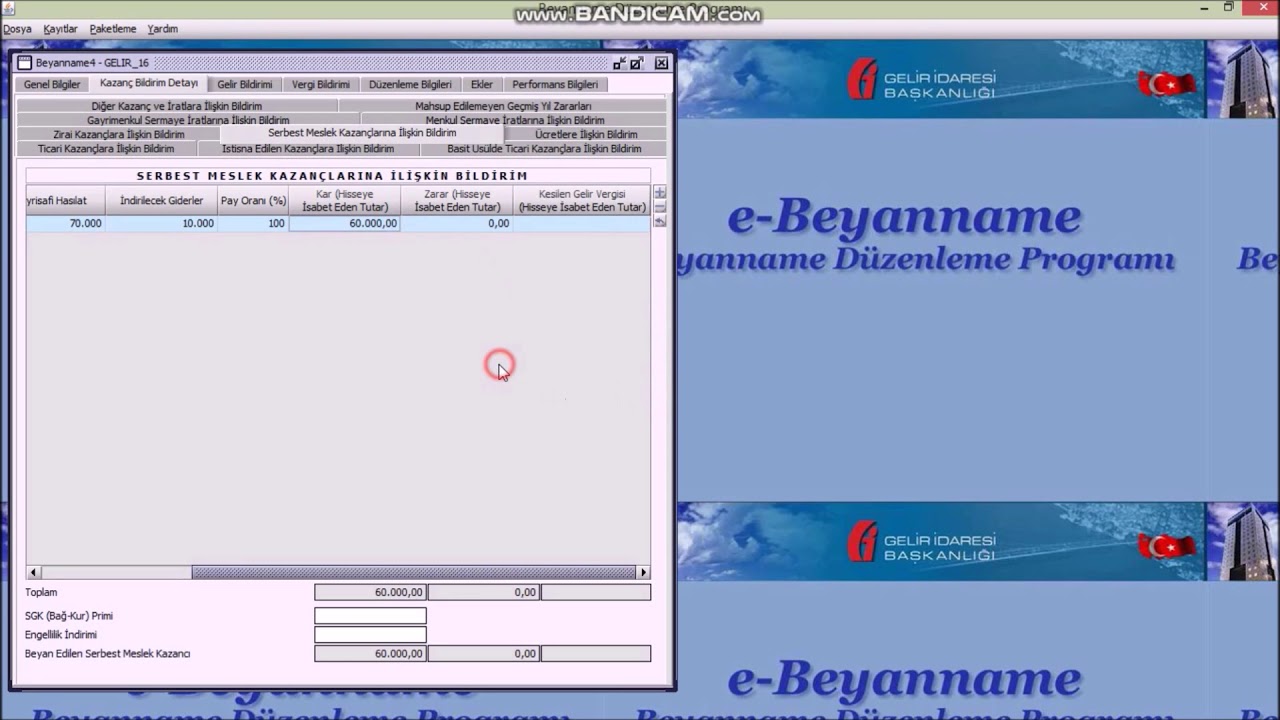Screen dimensions: 1280x720
Task: Open Mahsup Edilemeyen Geçmiş Yıl Zararları tab
Action: click(x=503, y=106)
